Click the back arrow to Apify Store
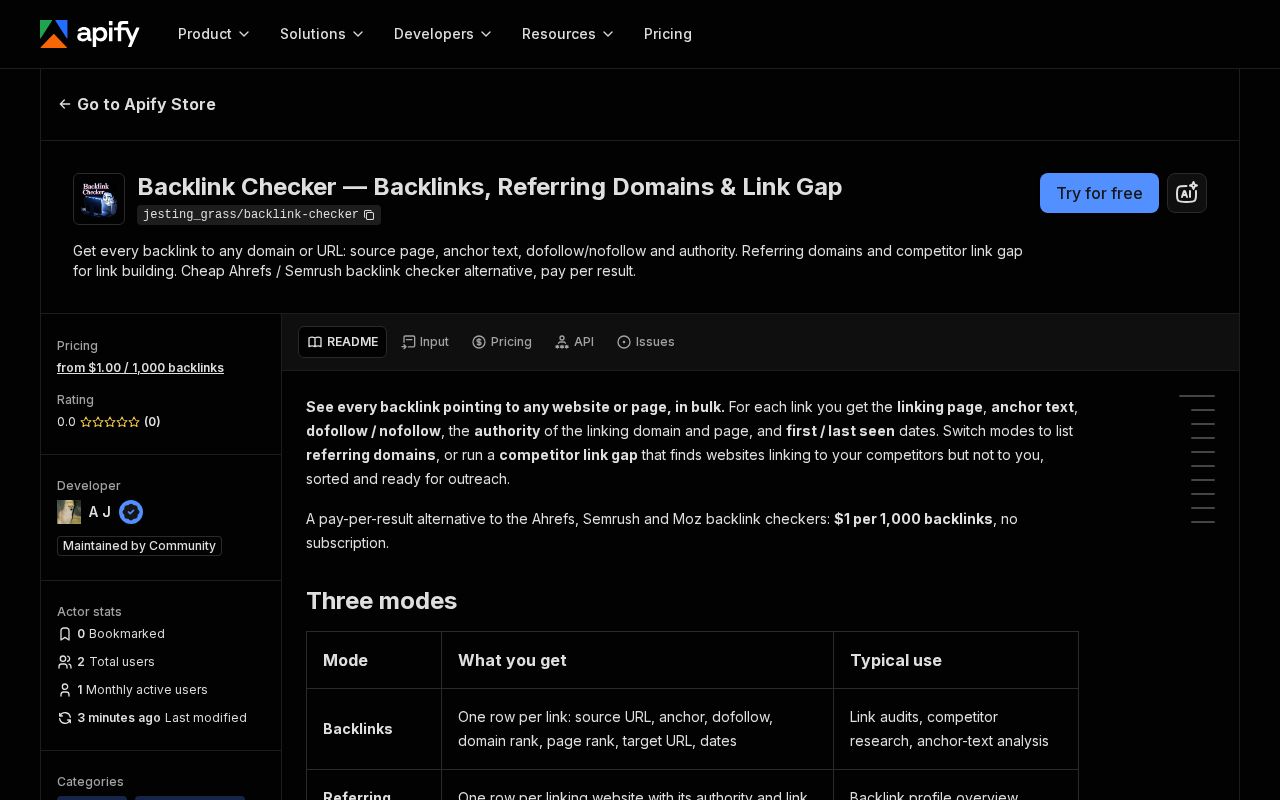Viewport: 1280px width, 800px height. 65,104
